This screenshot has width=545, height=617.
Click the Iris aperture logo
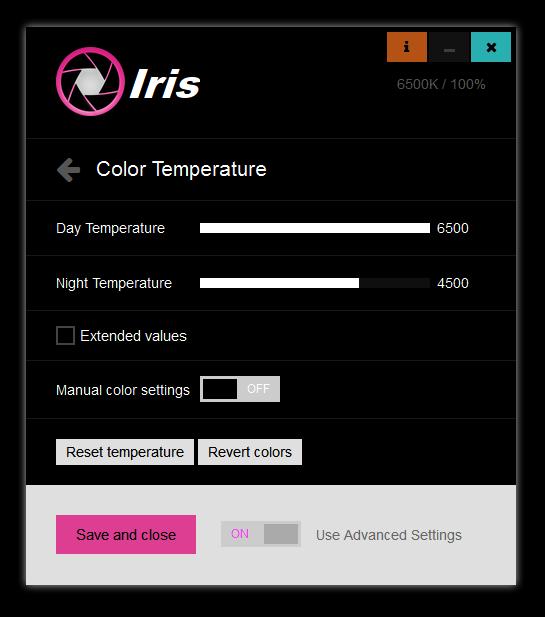coord(91,81)
